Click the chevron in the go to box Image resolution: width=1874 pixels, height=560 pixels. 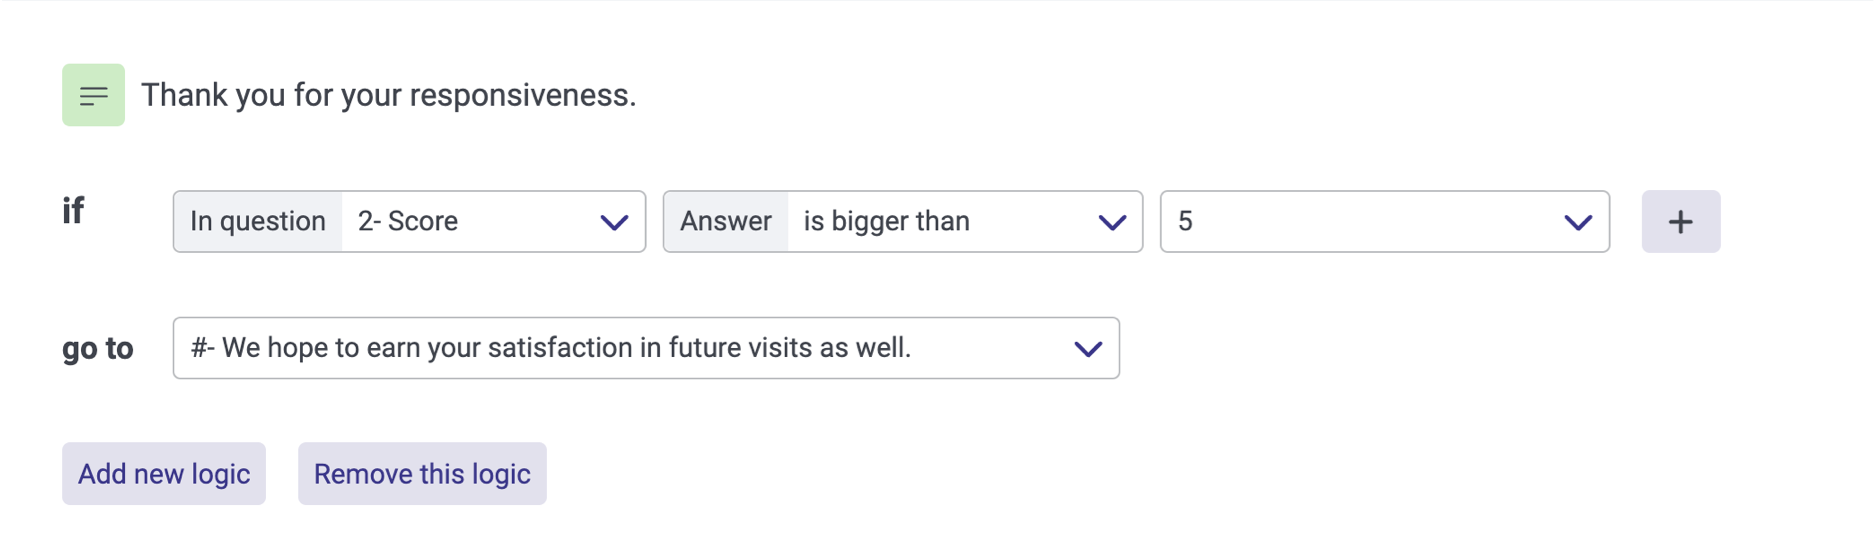click(x=1087, y=349)
